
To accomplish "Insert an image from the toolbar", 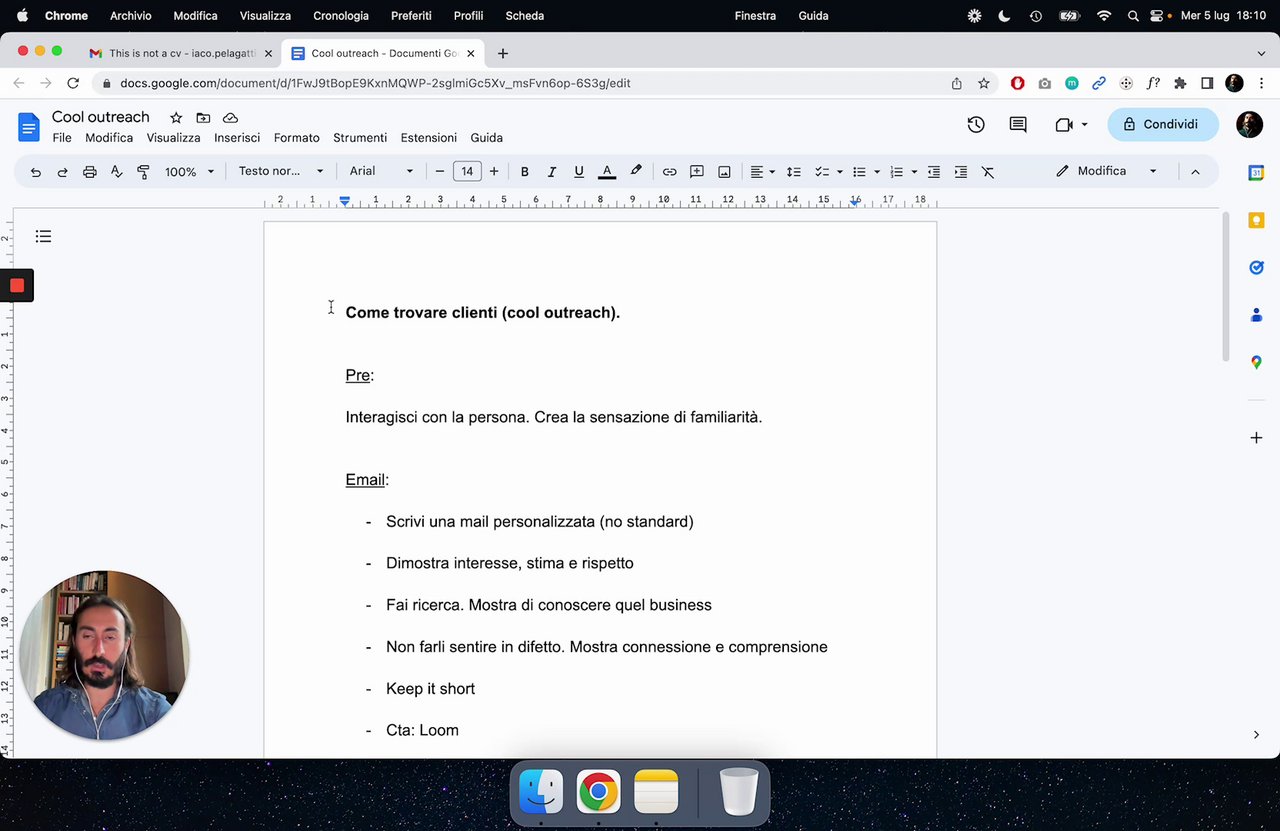I will [x=724, y=172].
